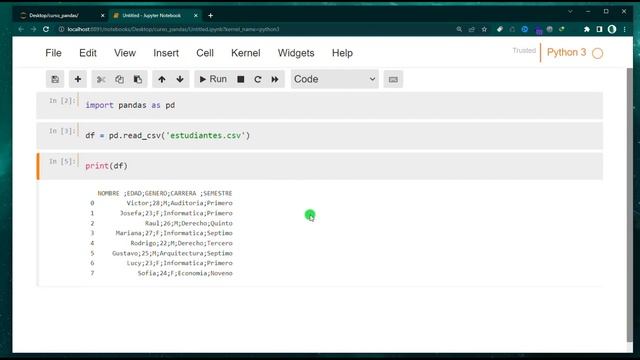Viewport: 640px width, 360px height.
Task: Click the In [2] prompt label
Action: (x=62, y=100)
